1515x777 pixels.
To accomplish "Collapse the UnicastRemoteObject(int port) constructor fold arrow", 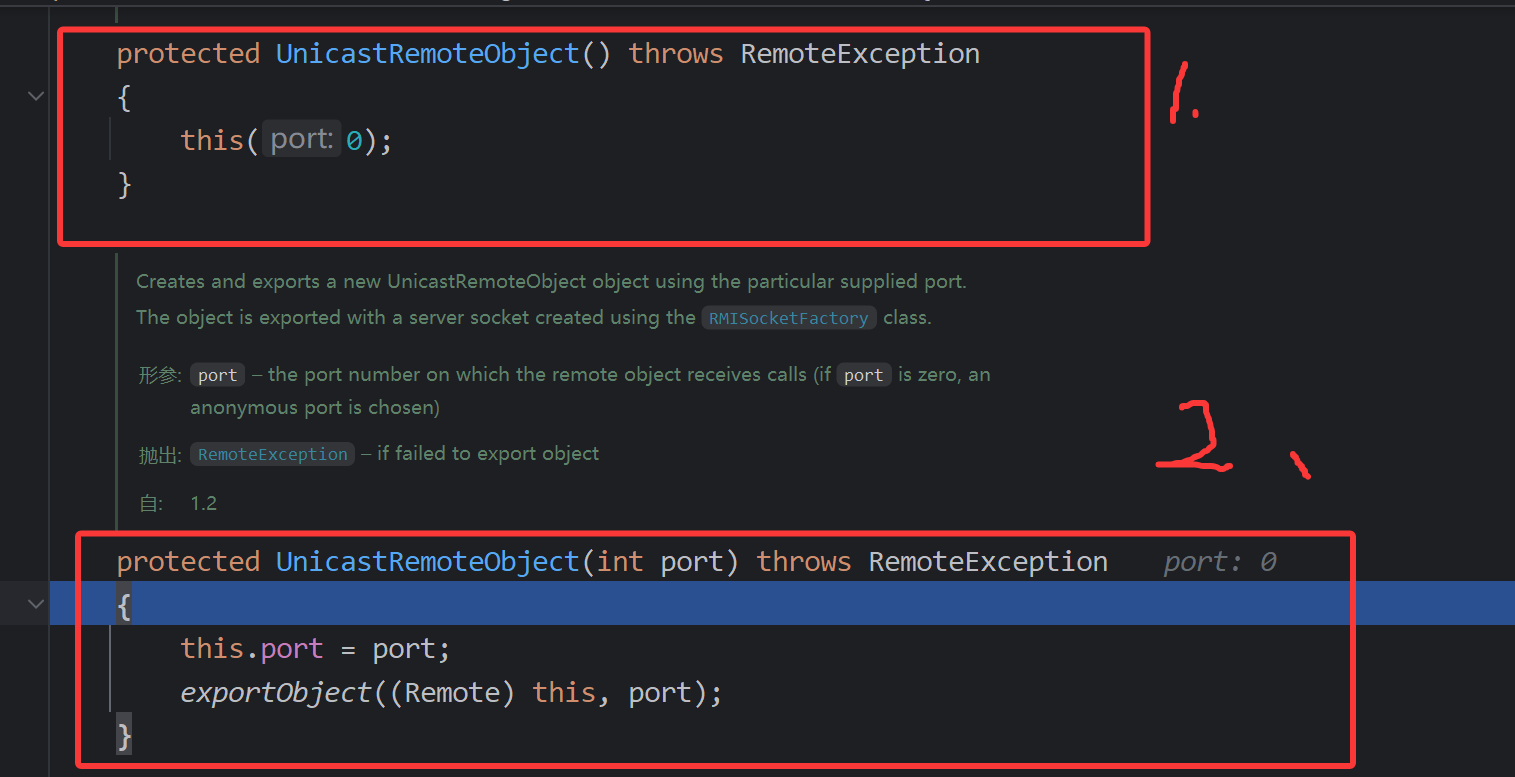I will click(x=36, y=604).
